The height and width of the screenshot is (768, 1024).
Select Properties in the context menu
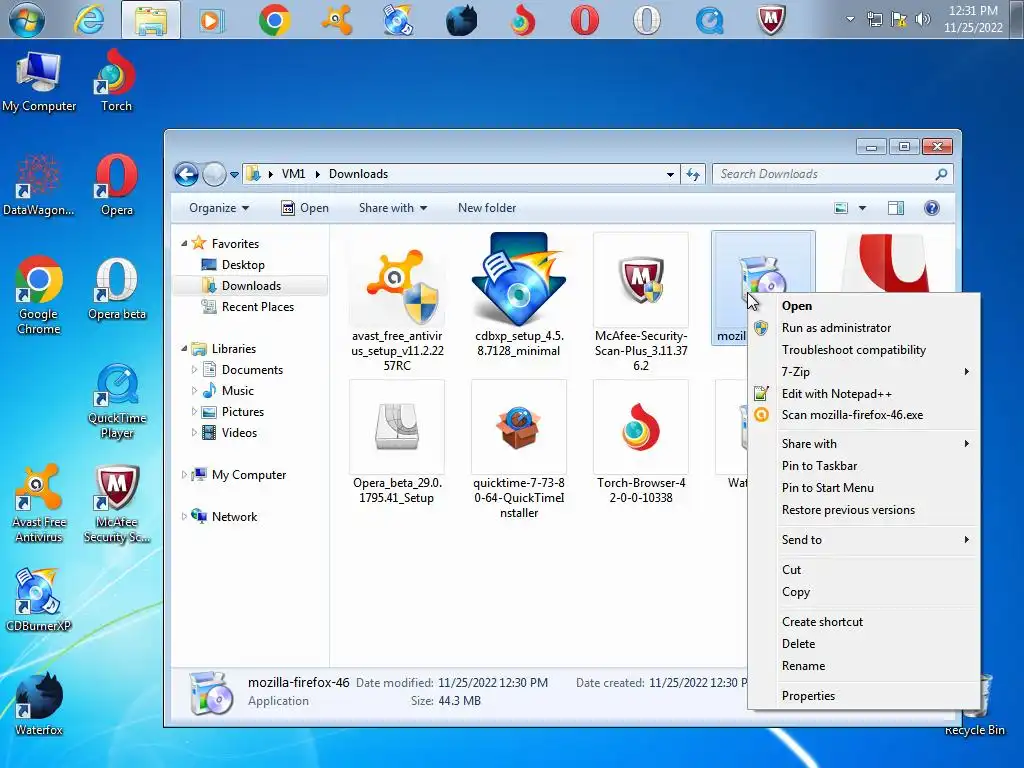[863, 696]
